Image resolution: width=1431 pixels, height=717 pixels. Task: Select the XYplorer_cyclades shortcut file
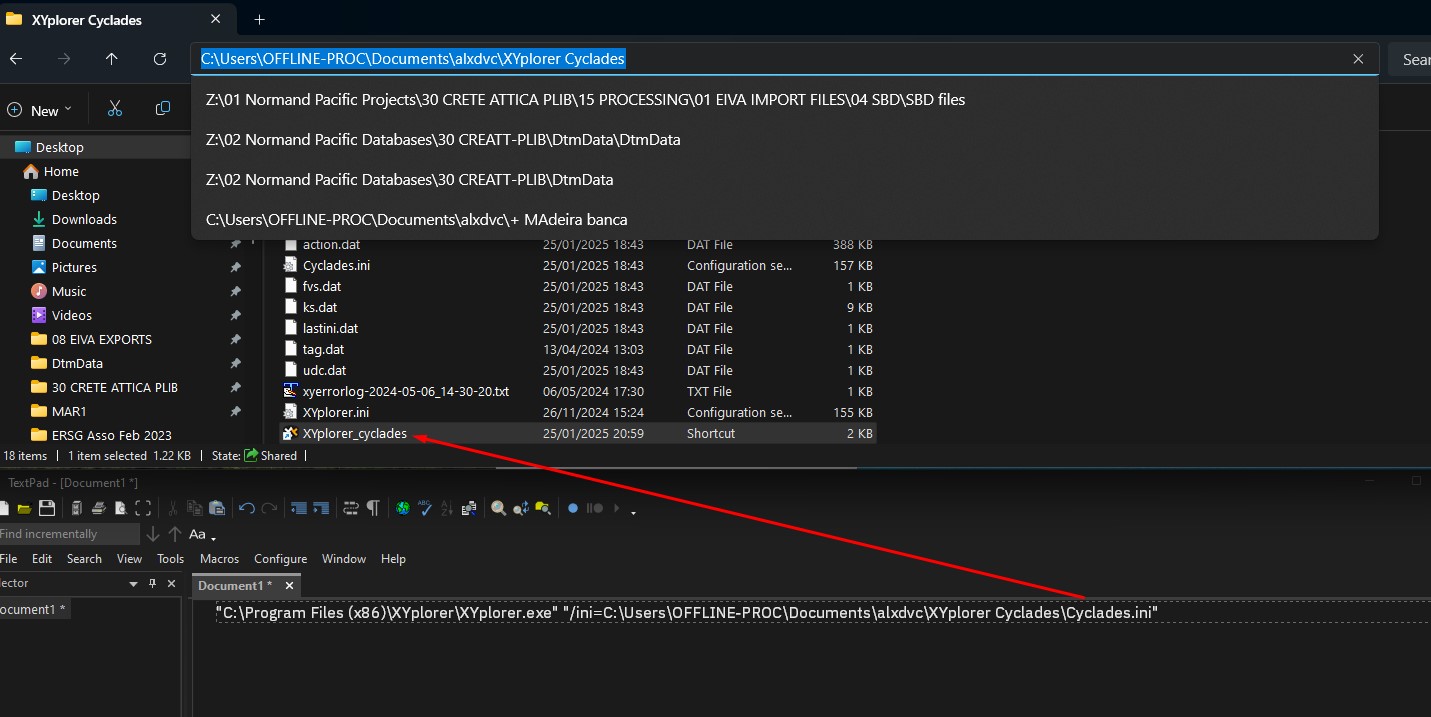(354, 434)
